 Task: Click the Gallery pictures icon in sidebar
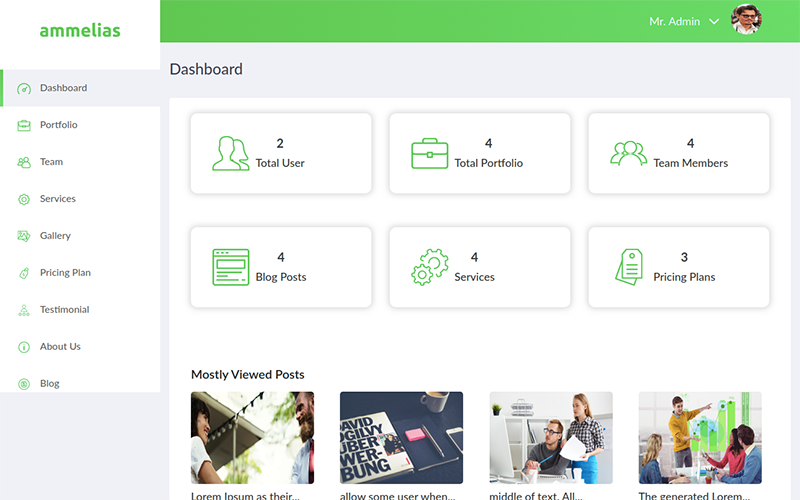click(24, 236)
